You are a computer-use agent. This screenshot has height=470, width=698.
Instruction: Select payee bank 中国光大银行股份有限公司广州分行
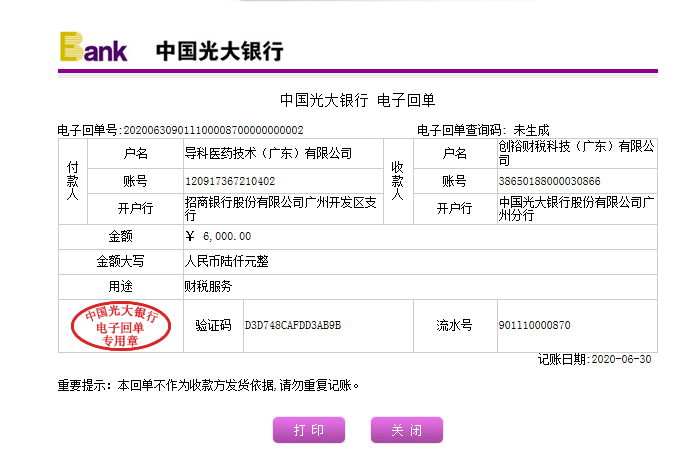point(576,209)
